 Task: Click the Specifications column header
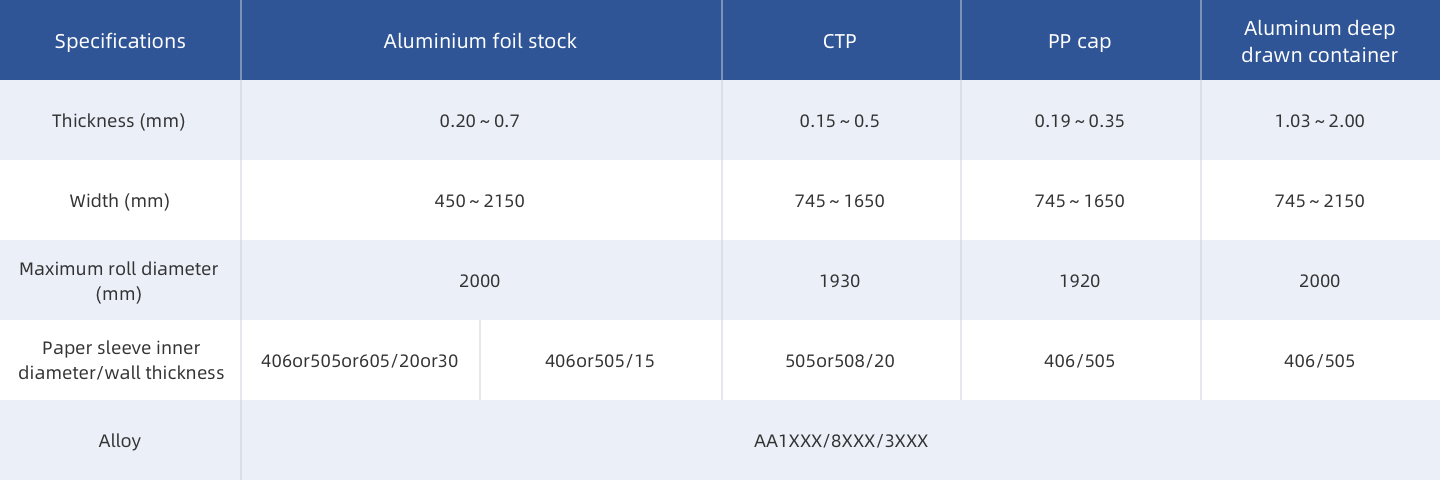[120, 41]
